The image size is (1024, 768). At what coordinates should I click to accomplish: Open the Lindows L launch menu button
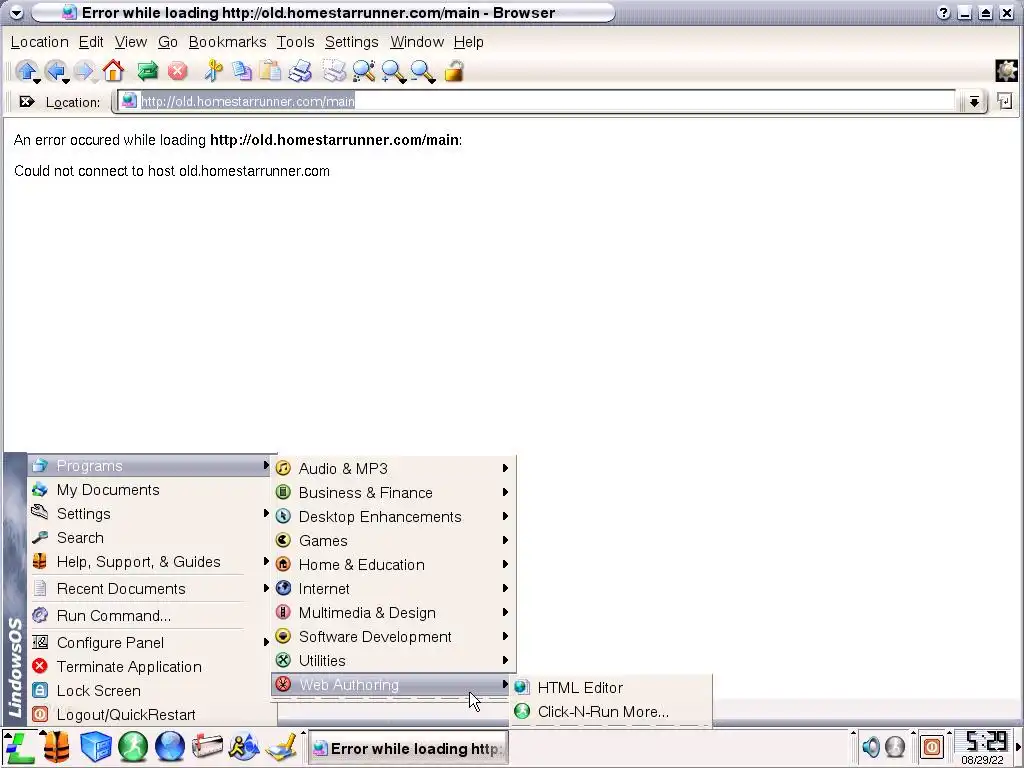pyautogui.click(x=19, y=747)
